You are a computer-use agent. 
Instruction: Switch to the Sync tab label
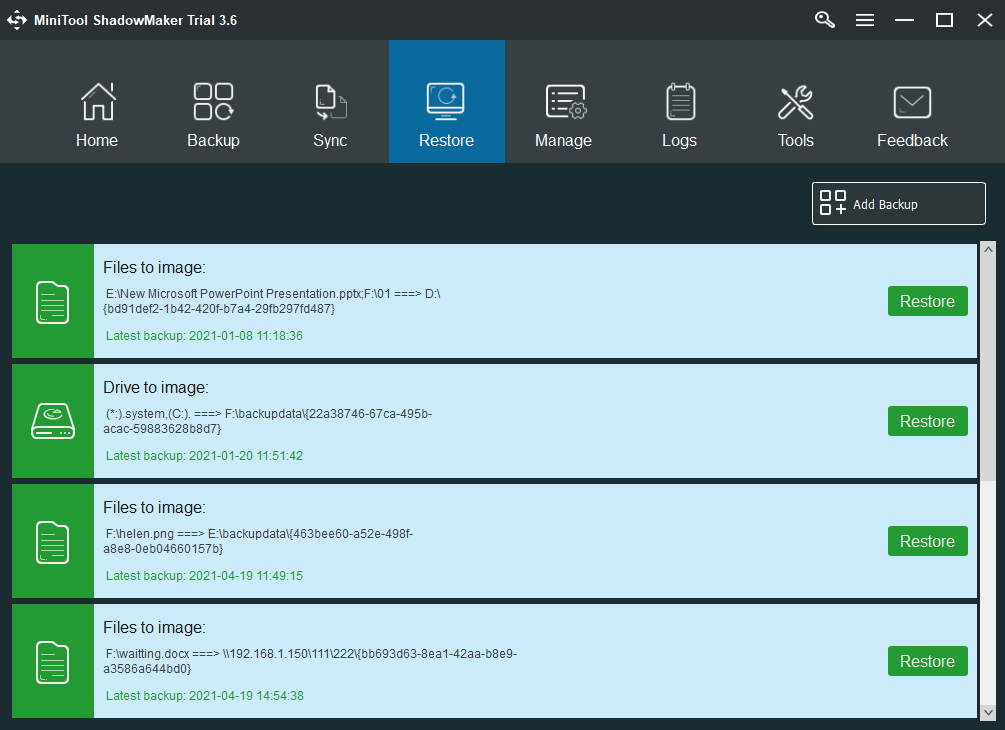tap(330, 141)
